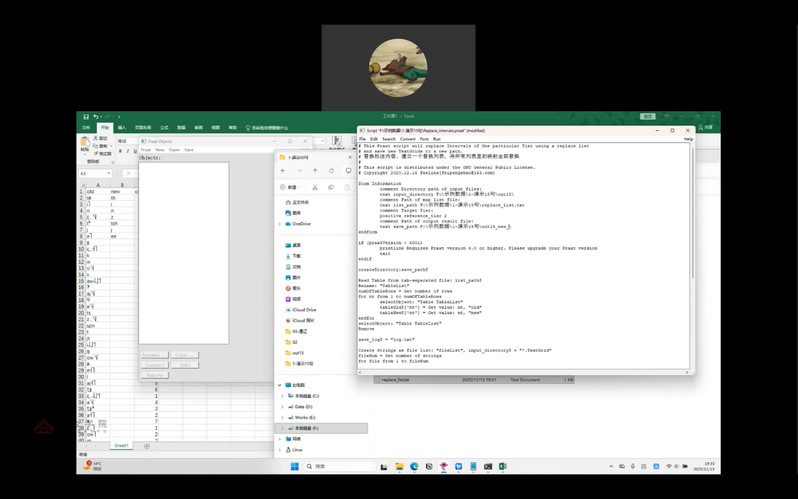Click the Excel save icon in title bar
The width and height of the screenshot is (798, 499).
[x=84, y=118]
